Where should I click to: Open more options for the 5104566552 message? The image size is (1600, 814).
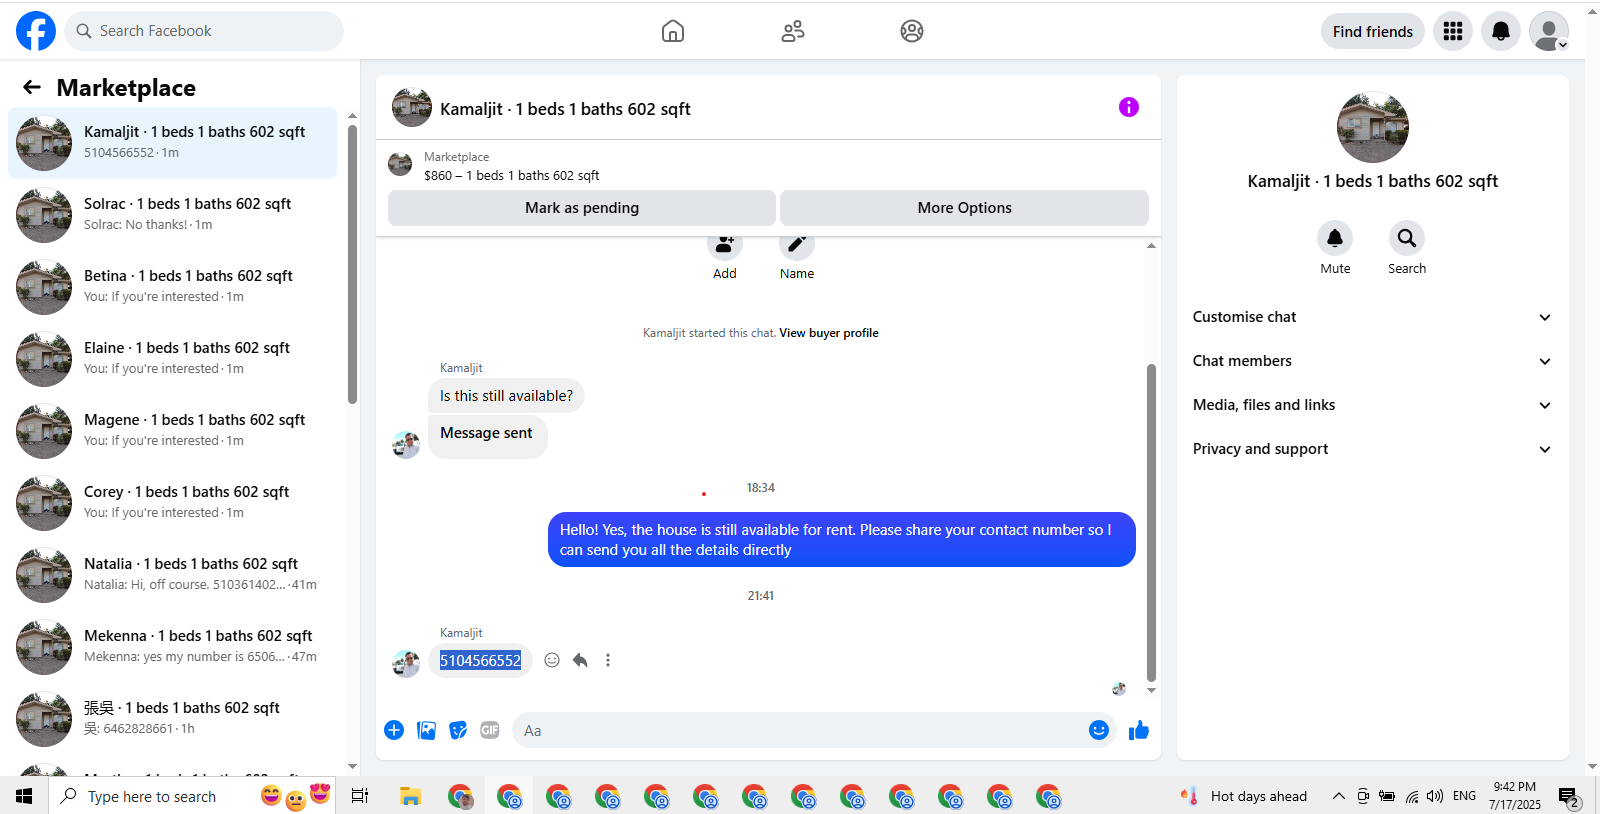click(608, 660)
